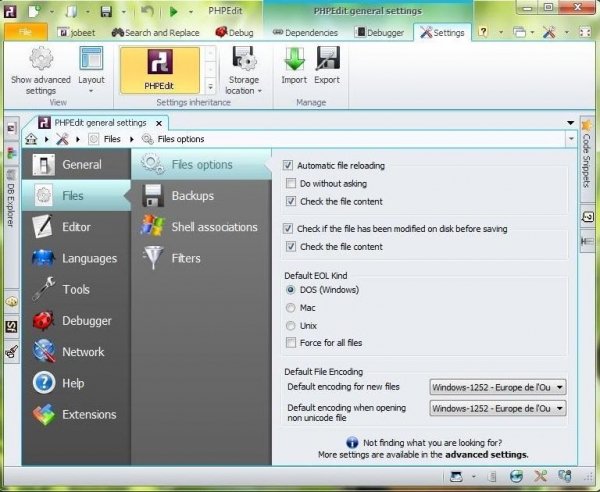Open the Help settings category

[x=76, y=383]
